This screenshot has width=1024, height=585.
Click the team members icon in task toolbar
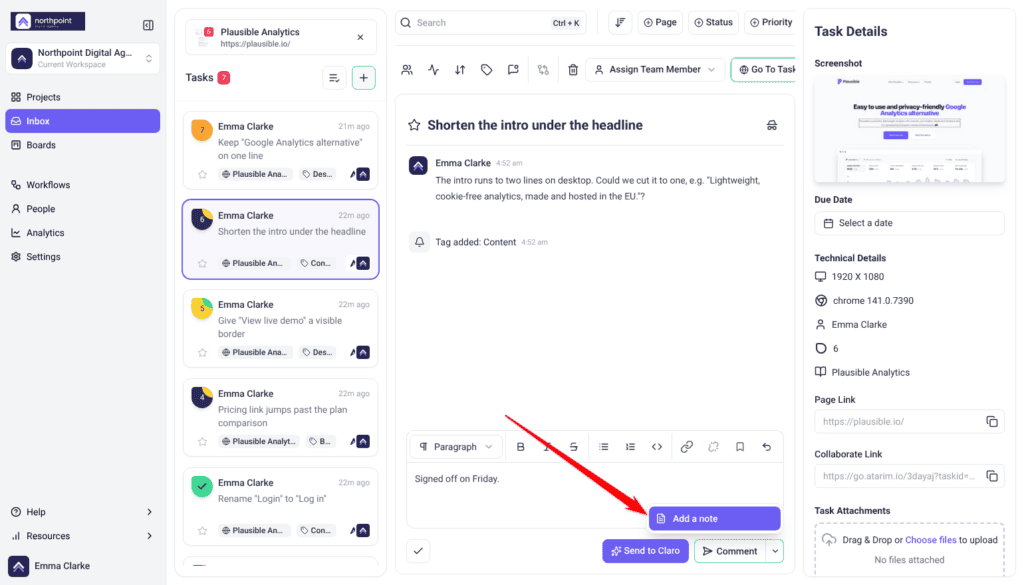point(407,69)
